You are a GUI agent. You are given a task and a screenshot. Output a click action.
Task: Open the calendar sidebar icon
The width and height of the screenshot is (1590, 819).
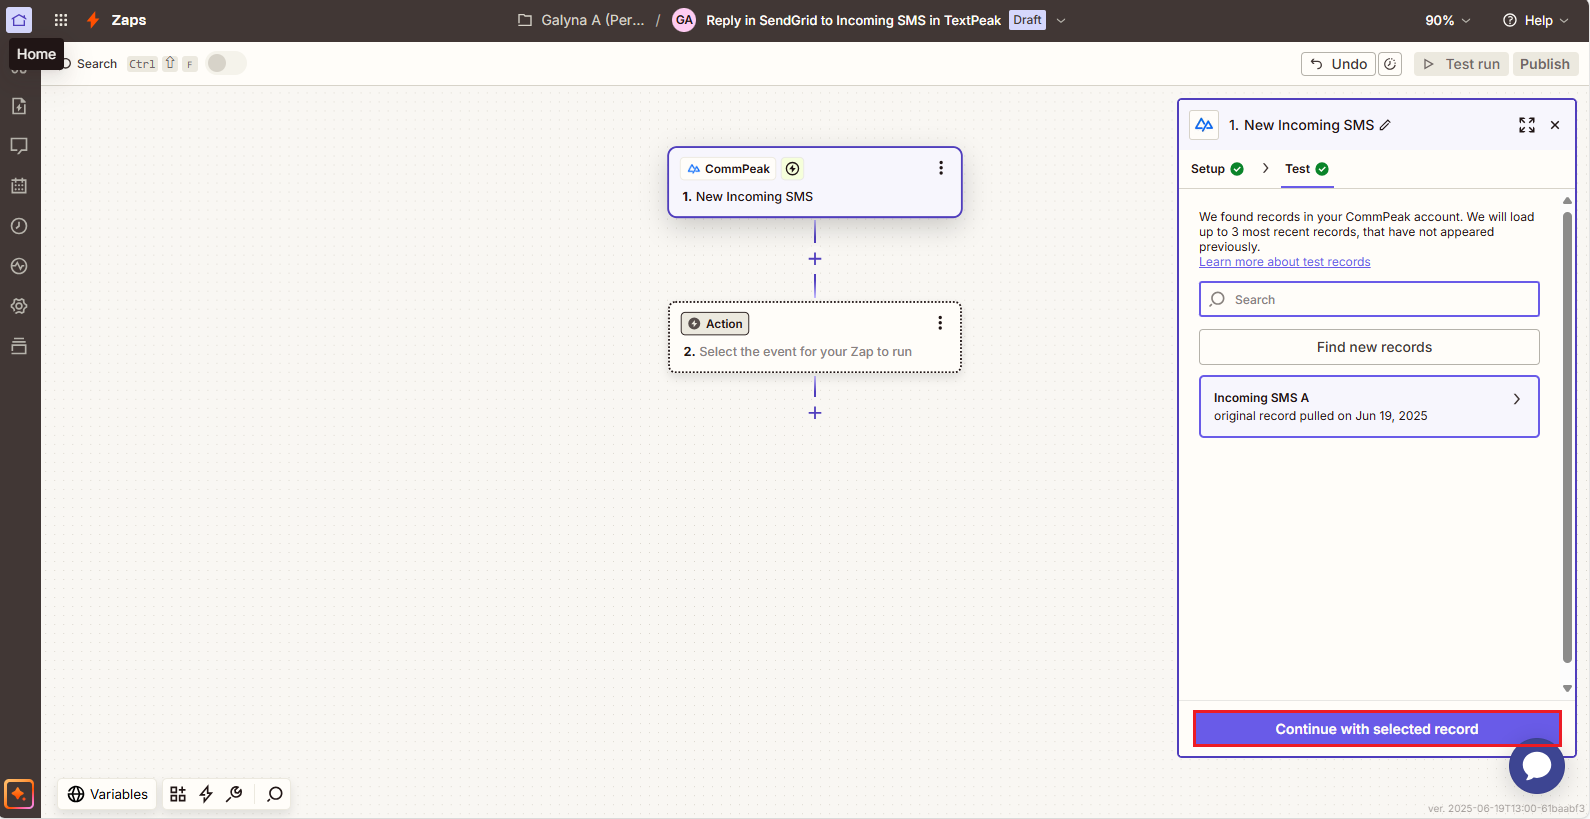point(19,186)
